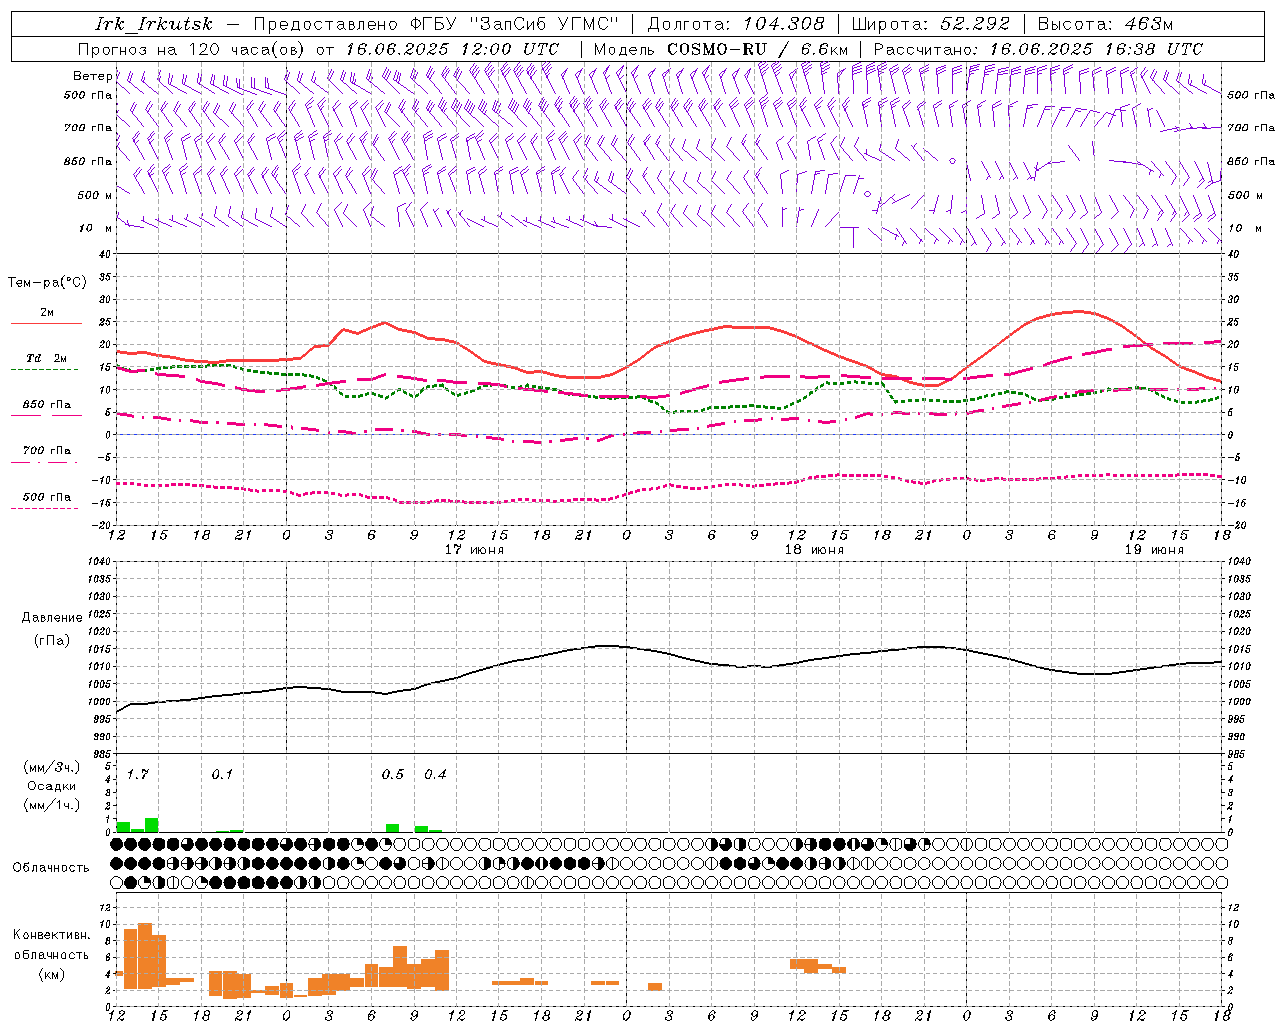
Task: Click the date label "19 июня"
Action: coord(1154,550)
